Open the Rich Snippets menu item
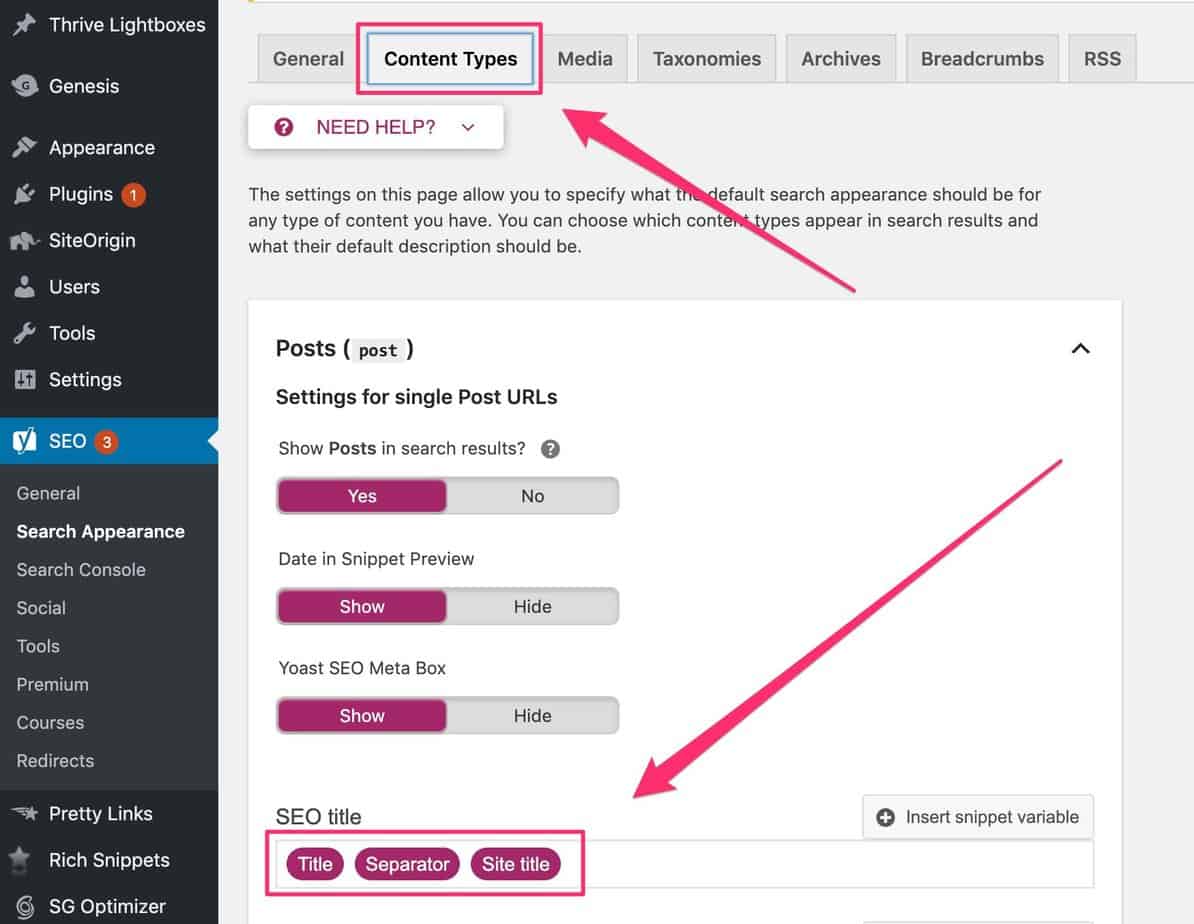 [x=109, y=860]
